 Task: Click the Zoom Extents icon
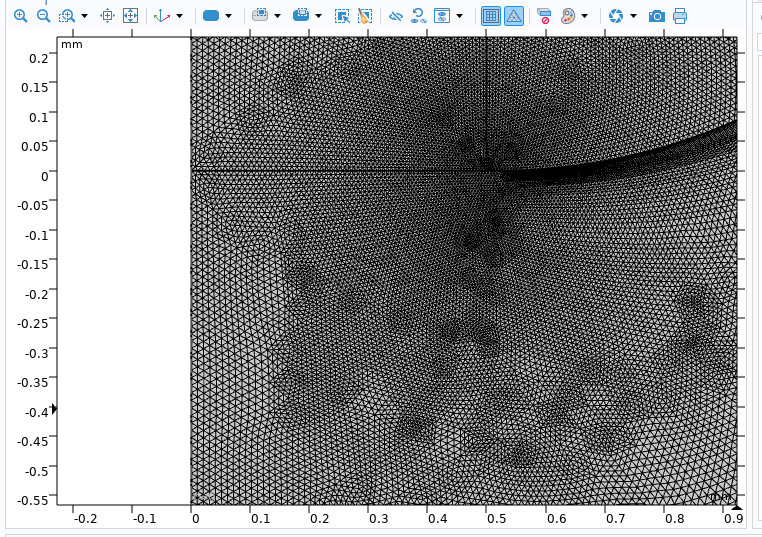tap(130, 16)
